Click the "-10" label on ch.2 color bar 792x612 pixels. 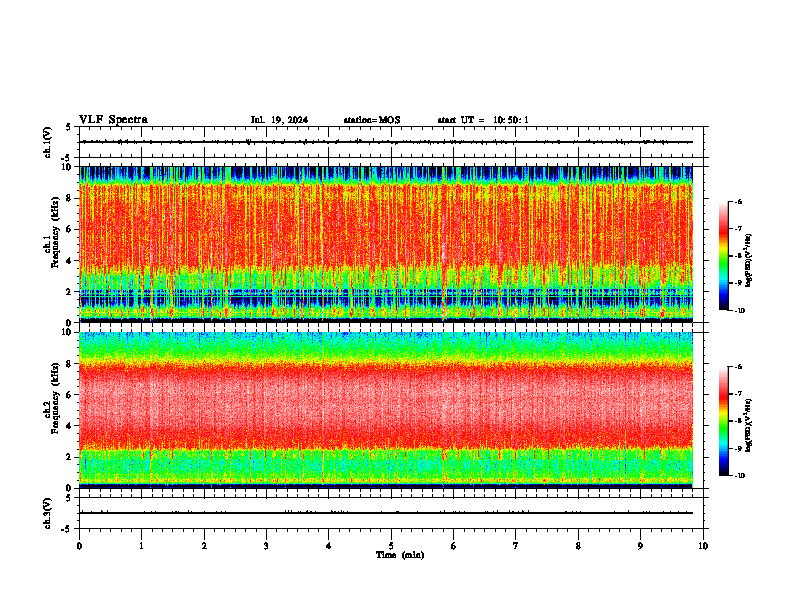pos(740,476)
